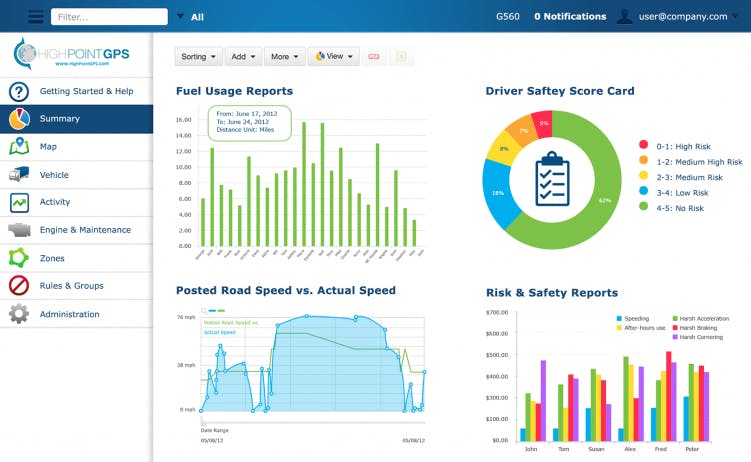751x462 pixels.
Task: Click the Activity chart icon
Action: pos(19,203)
